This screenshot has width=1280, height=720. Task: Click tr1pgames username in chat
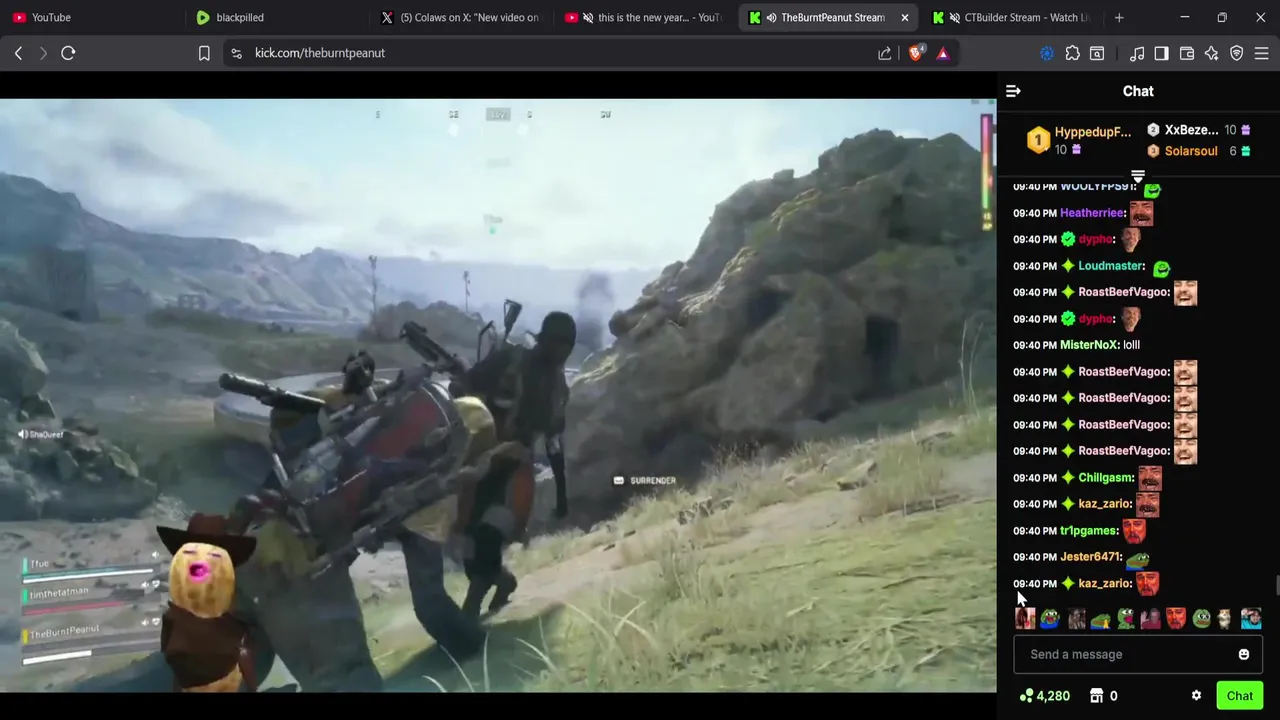pos(1089,531)
